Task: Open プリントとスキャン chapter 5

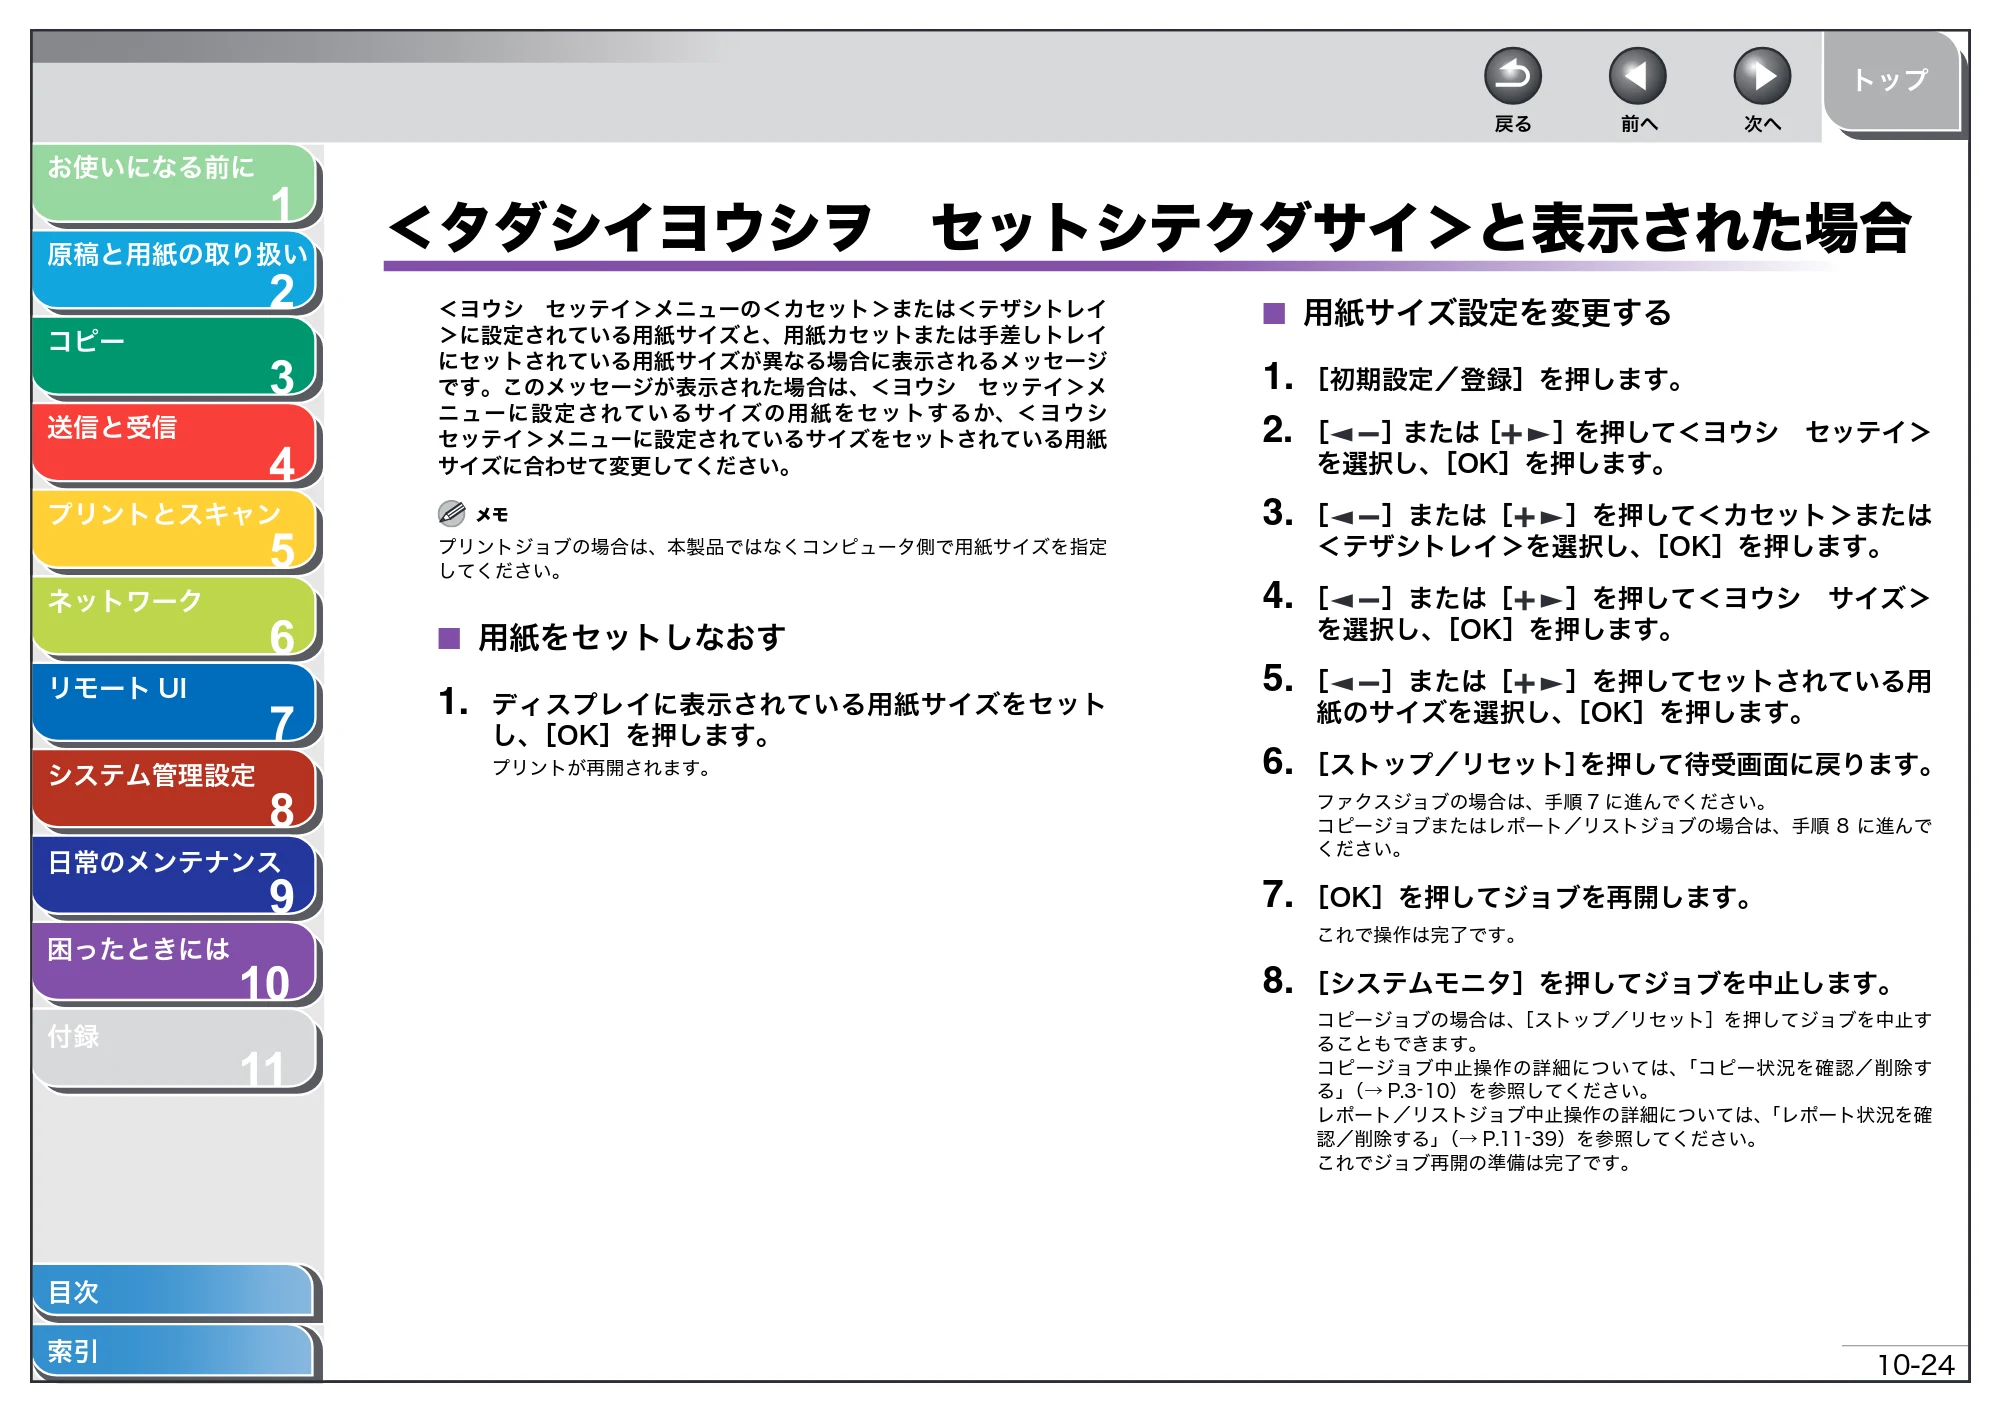Action: [175, 531]
